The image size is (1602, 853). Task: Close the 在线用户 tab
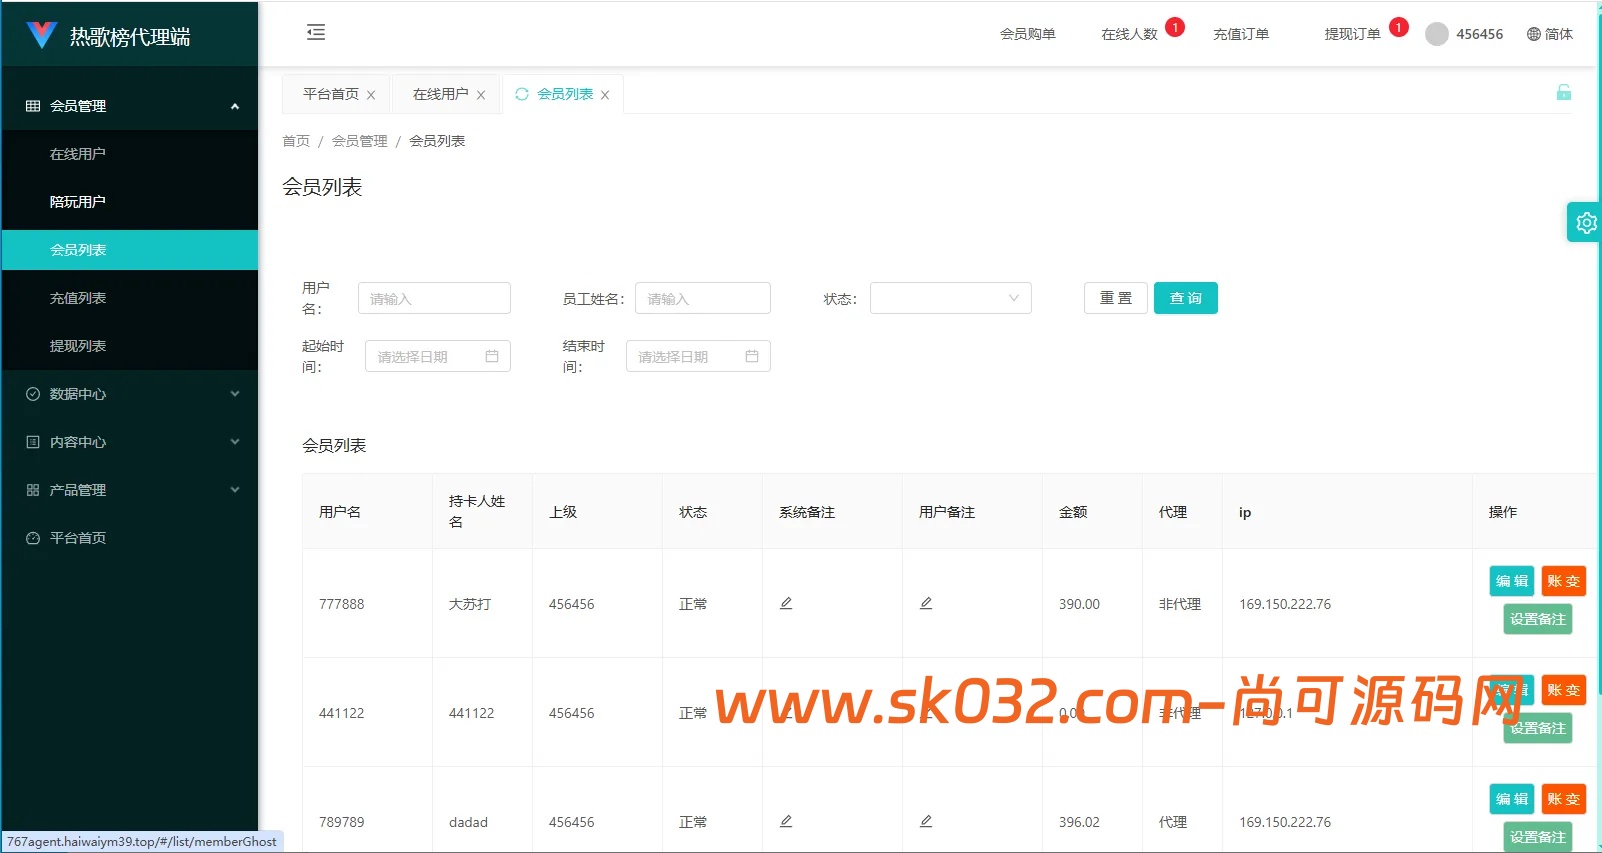481,95
